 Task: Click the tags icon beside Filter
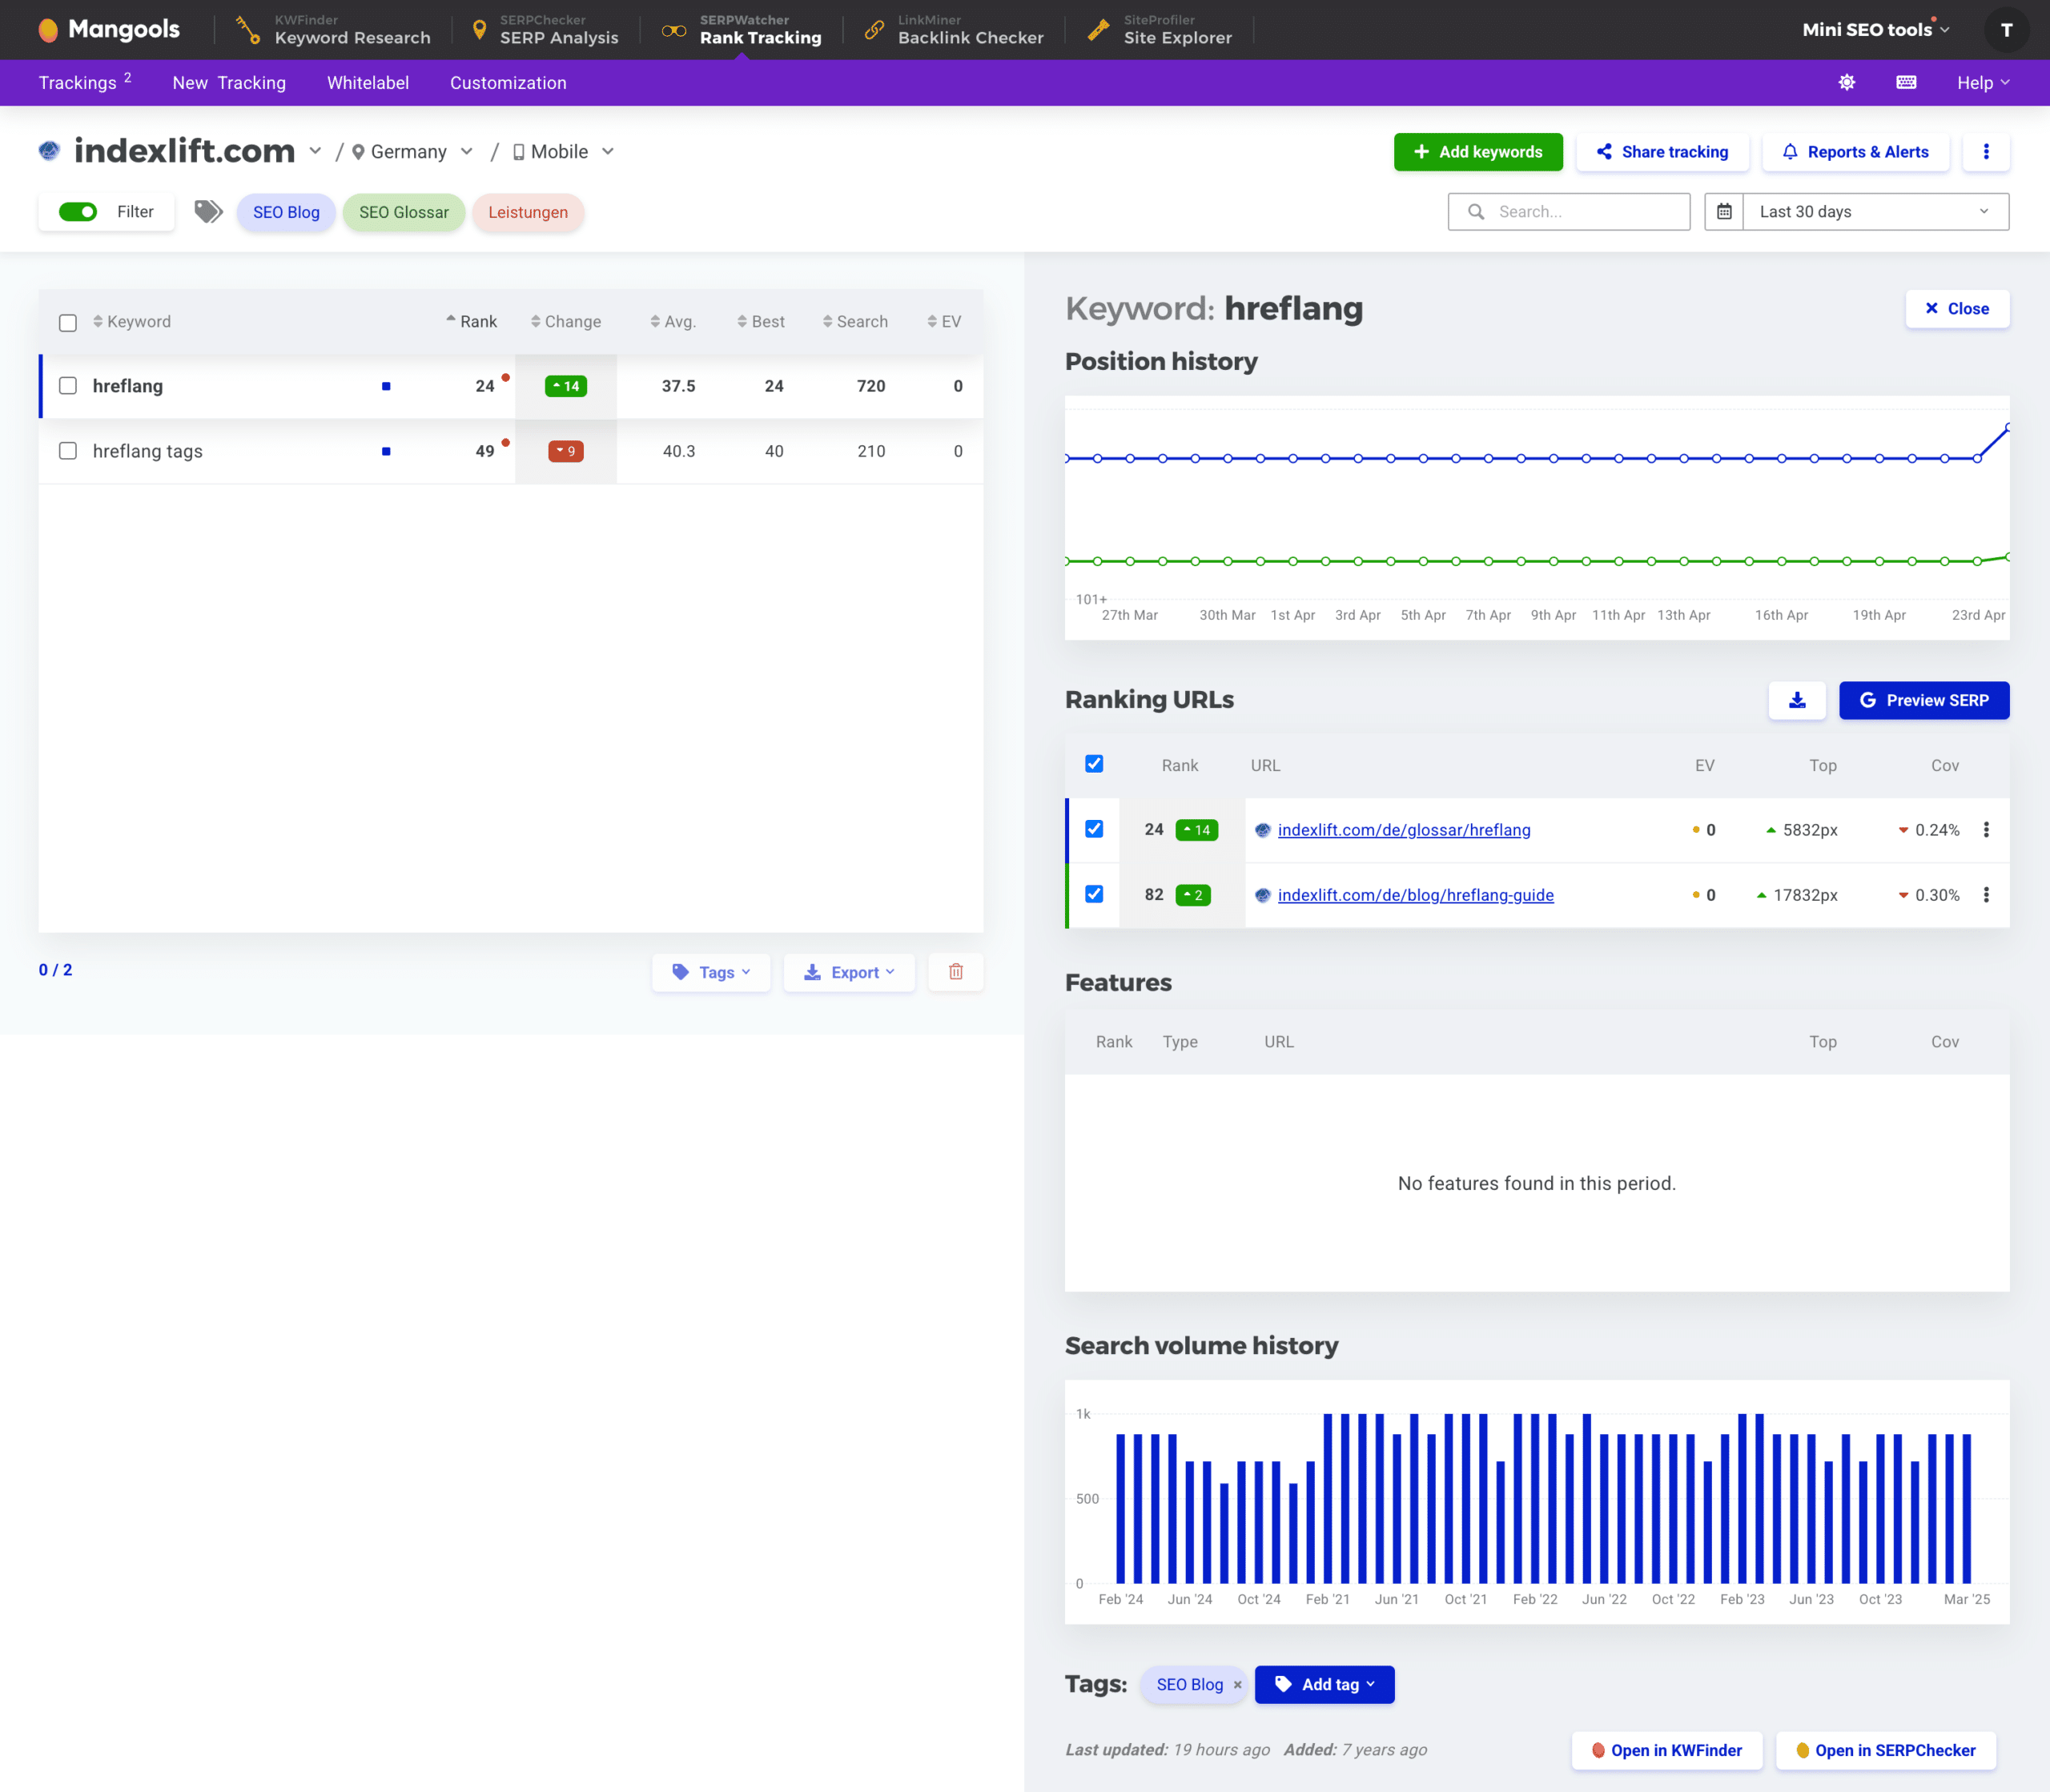(208, 212)
